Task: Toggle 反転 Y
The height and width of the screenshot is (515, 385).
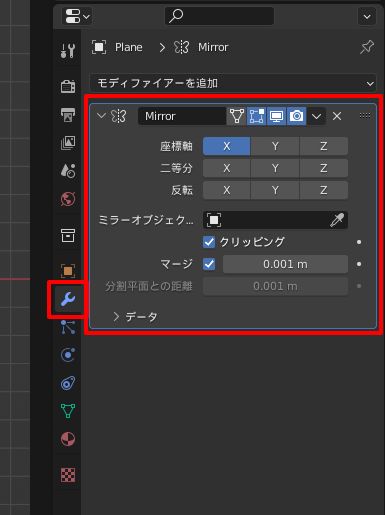Action: pos(275,190)
